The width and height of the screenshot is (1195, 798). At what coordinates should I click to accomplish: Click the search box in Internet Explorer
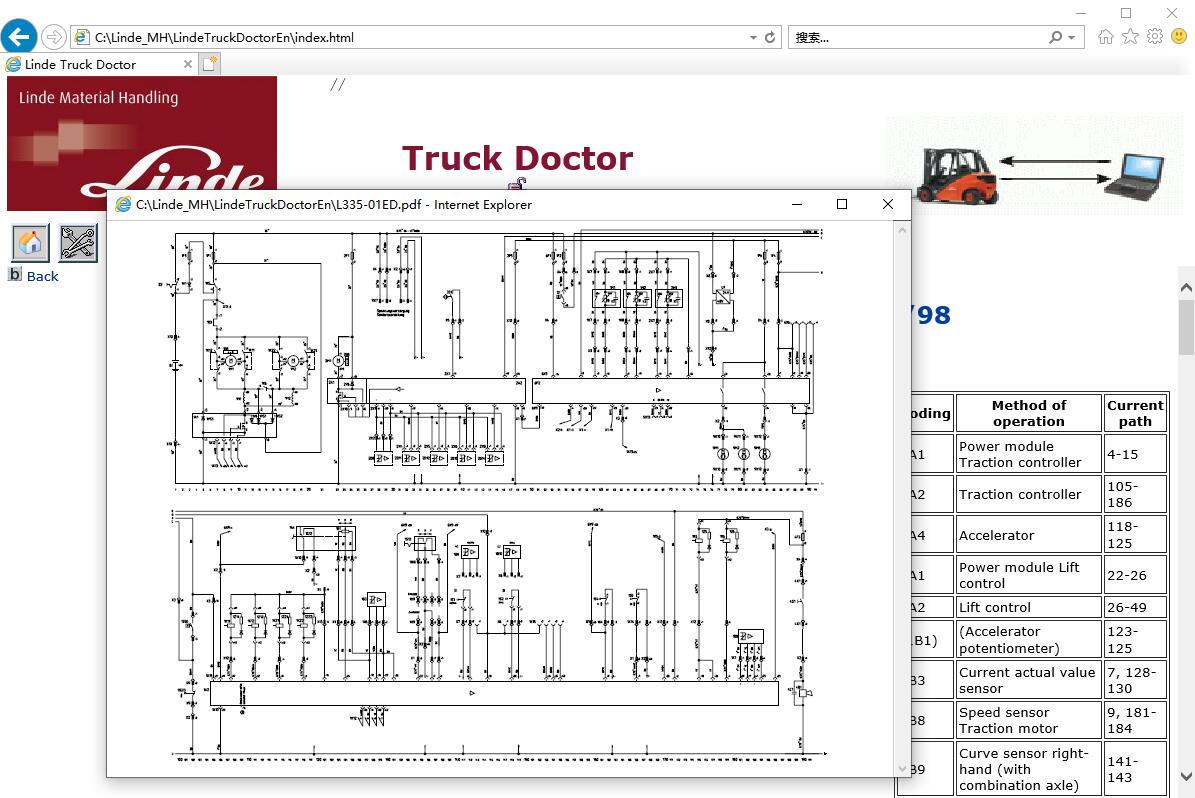(918, 37)
